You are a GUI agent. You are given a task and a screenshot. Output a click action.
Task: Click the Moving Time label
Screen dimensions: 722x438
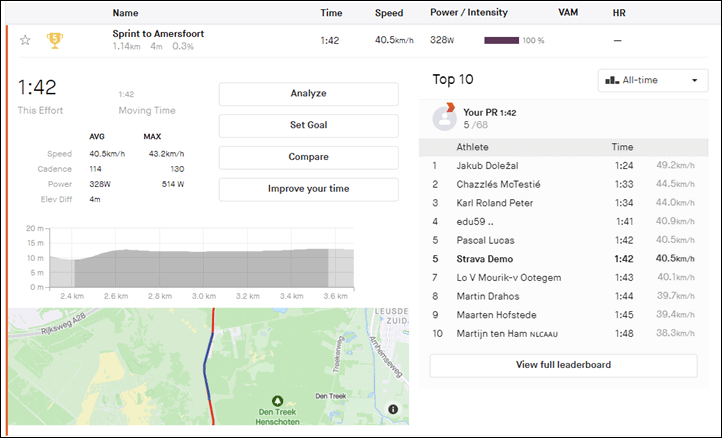pyautogui.click(x=147, y=111)
